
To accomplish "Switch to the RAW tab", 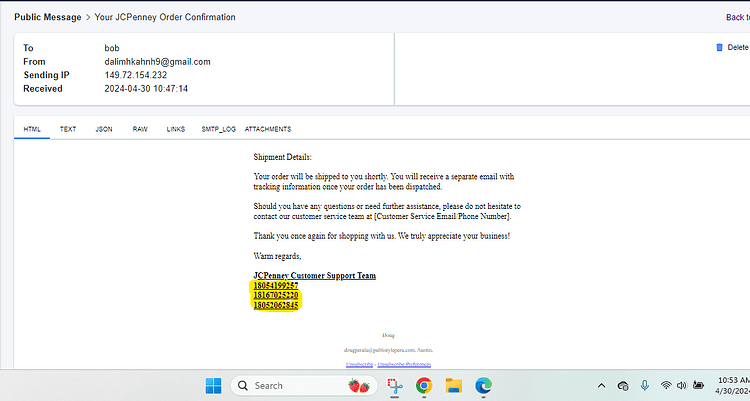I will pyautogui.click(x=140, y=129).
